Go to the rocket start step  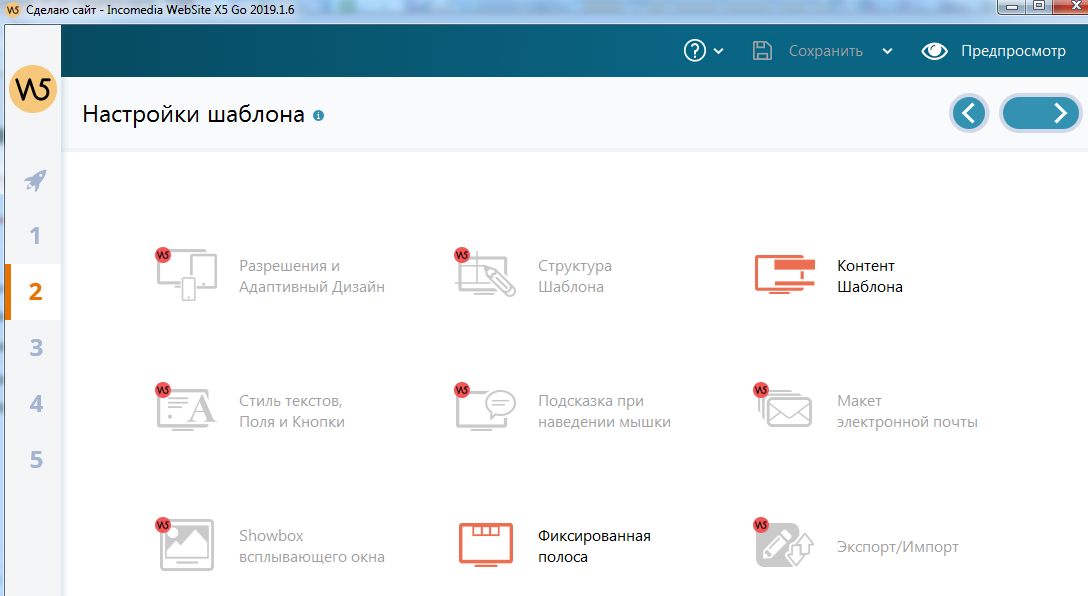(x=35, y=181)
